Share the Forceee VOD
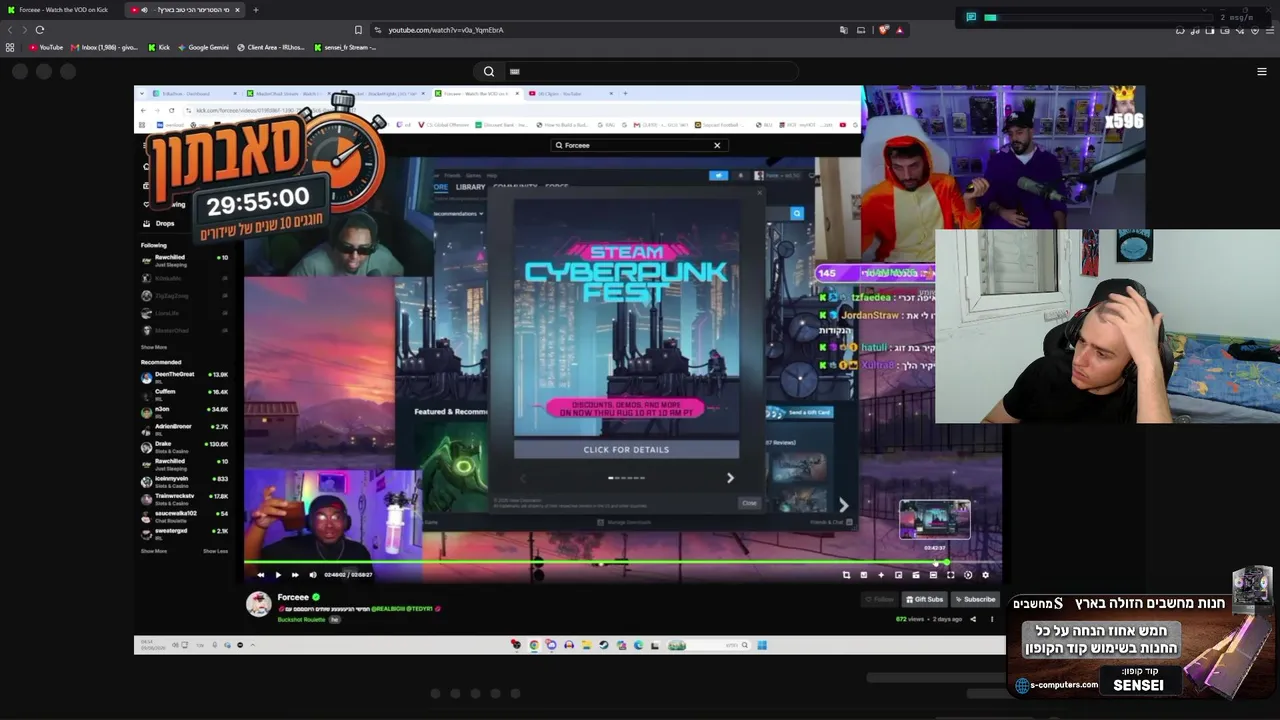 pos(973,619)
